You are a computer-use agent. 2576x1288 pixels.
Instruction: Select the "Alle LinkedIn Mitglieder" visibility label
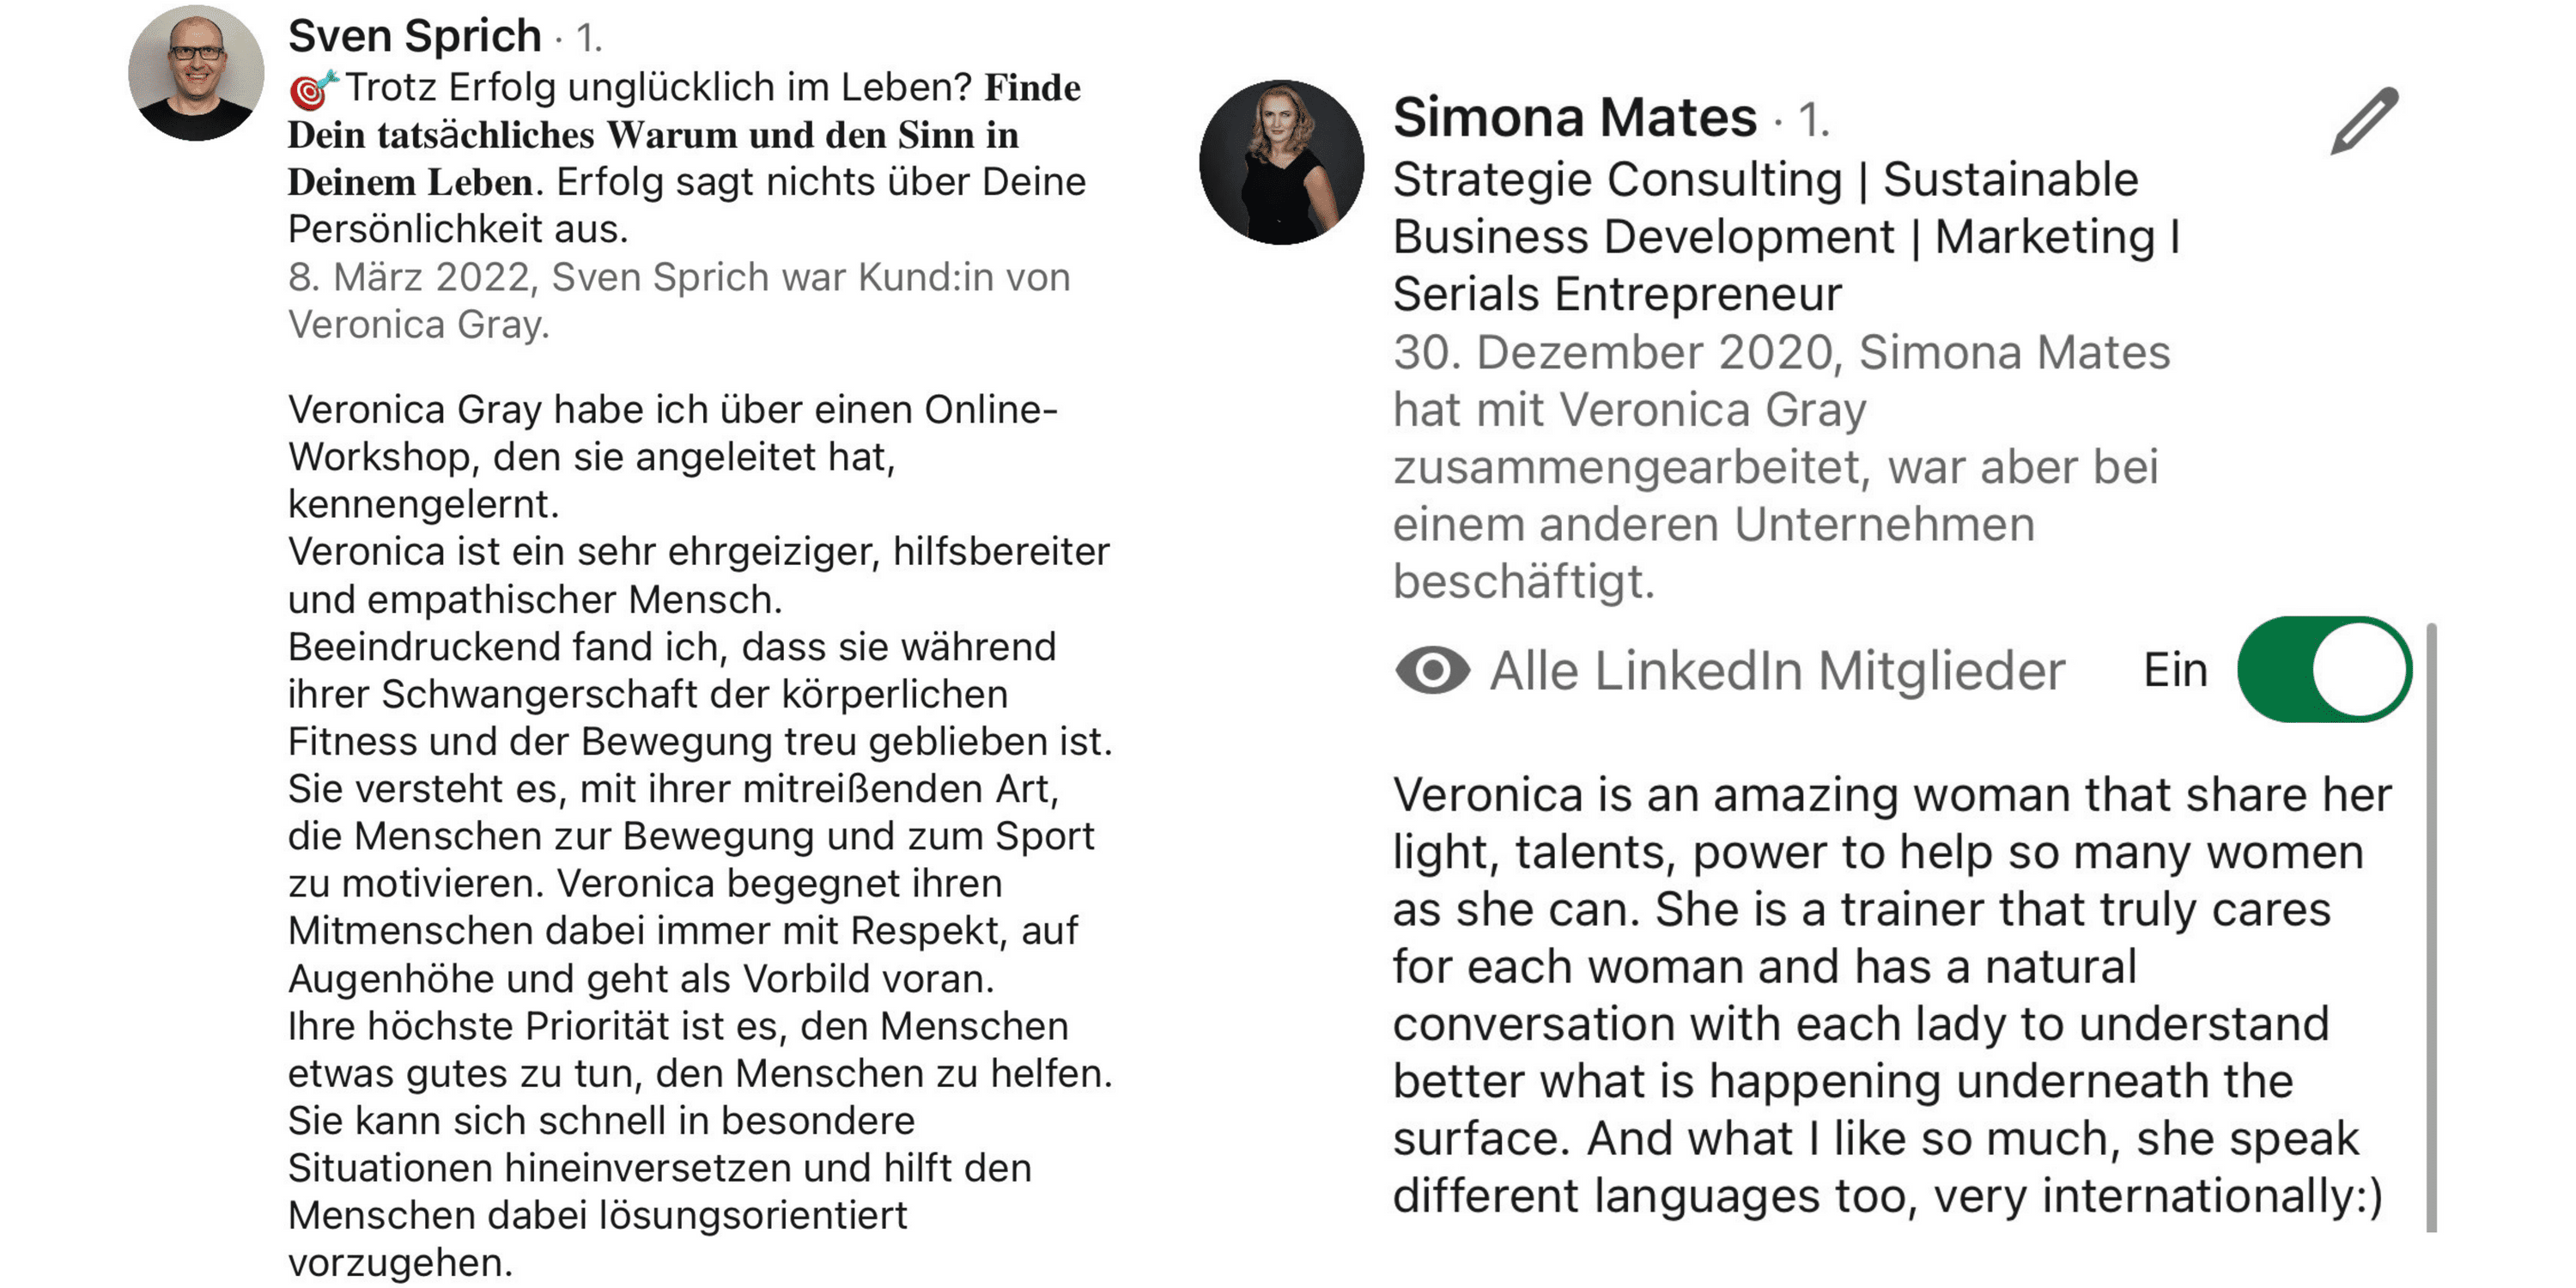point(1776,671)
